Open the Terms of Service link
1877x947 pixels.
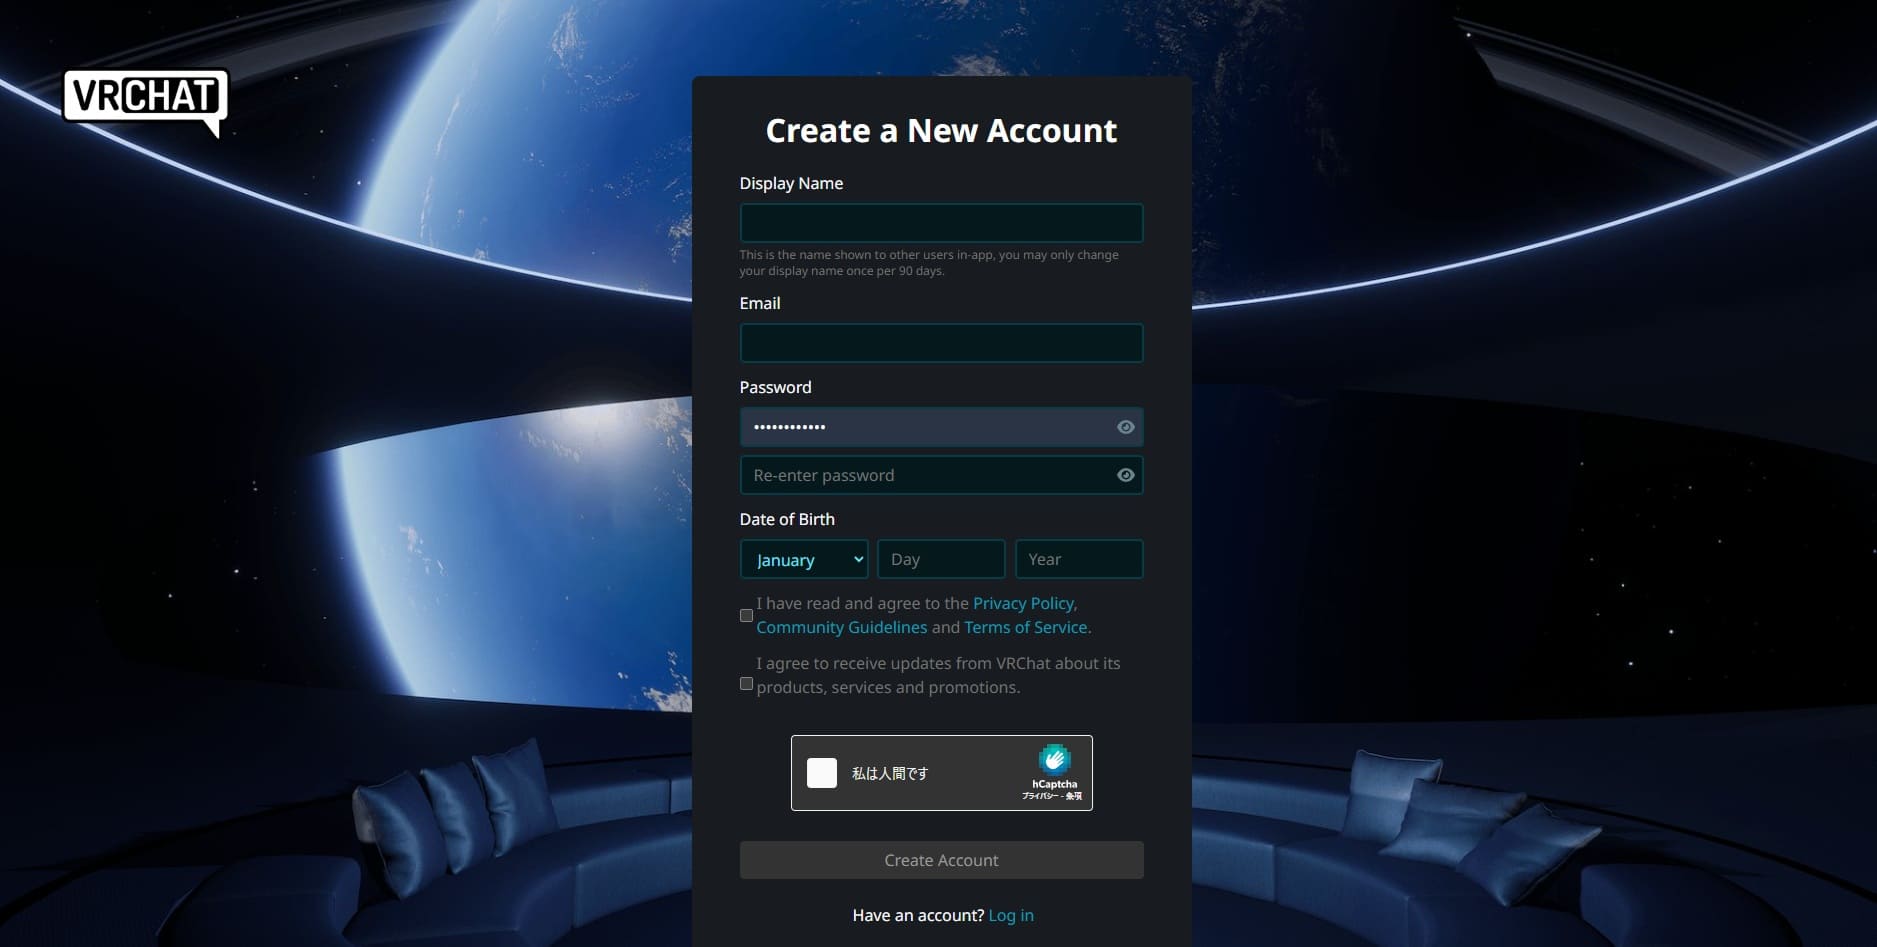1025,627
